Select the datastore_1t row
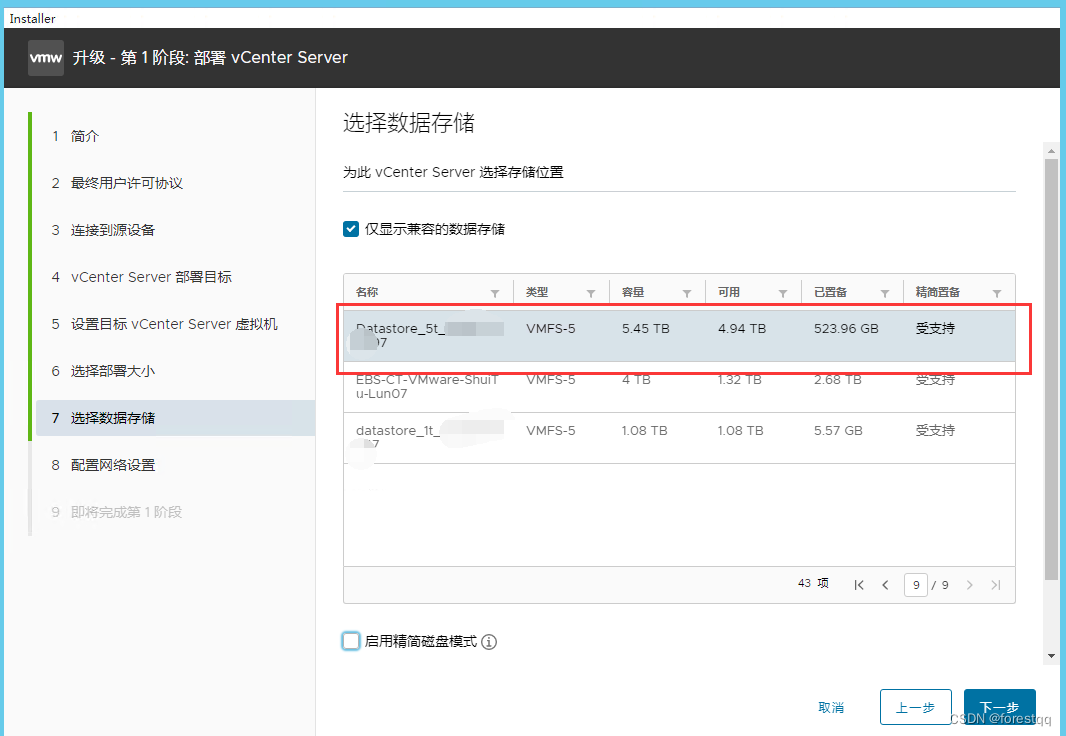Viewport: 1066px width, 736px height. [x=679, y=438]
